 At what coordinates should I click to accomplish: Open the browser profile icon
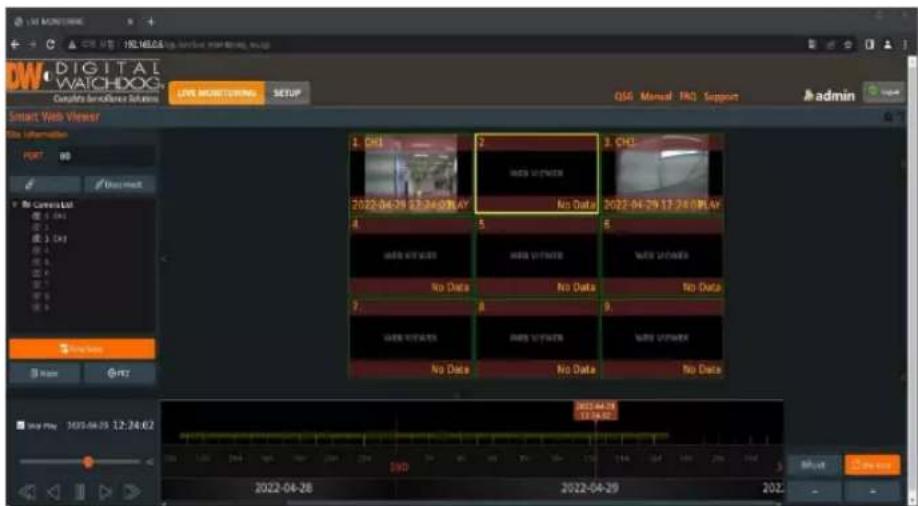click(888, 45)
